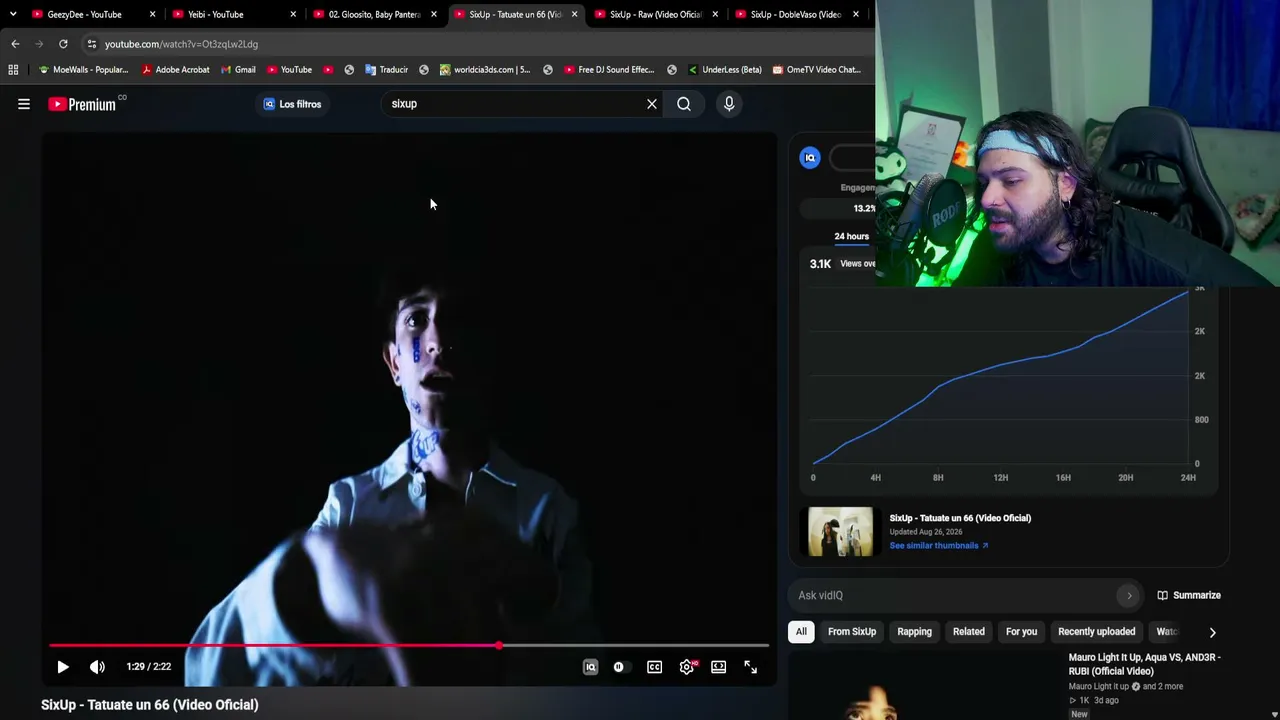This screenshot has height=720, width=1280.
Task: Mute the video volume speaker
Action: 97,667
